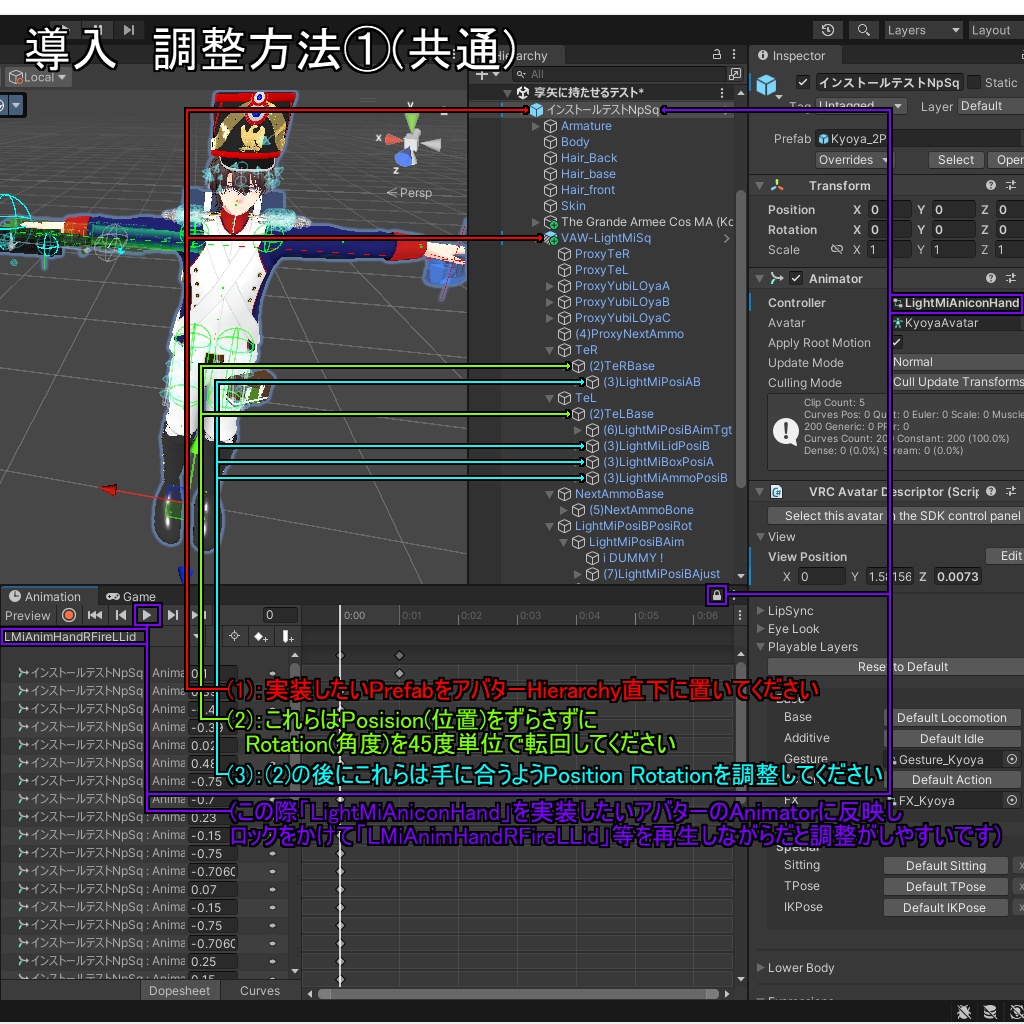Enable the Static checkbox
The height and width of the screenshot is (1024, 1024).
pyautogui.click(x=974, y=82)
